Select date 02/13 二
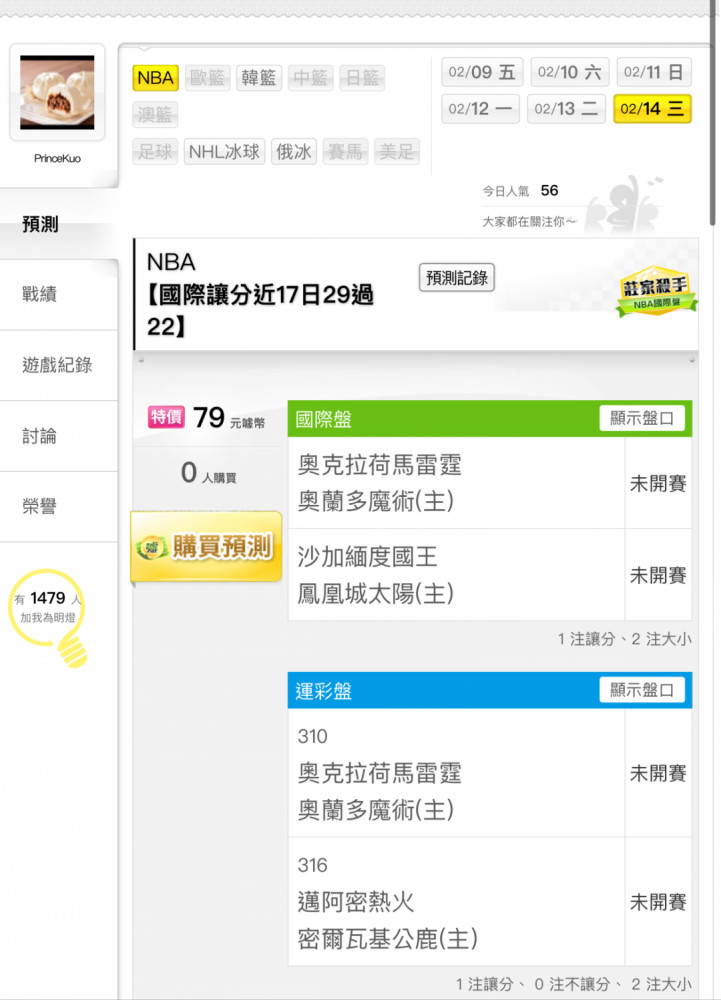This screenshot has width=721, height=1000. (566, 108)
